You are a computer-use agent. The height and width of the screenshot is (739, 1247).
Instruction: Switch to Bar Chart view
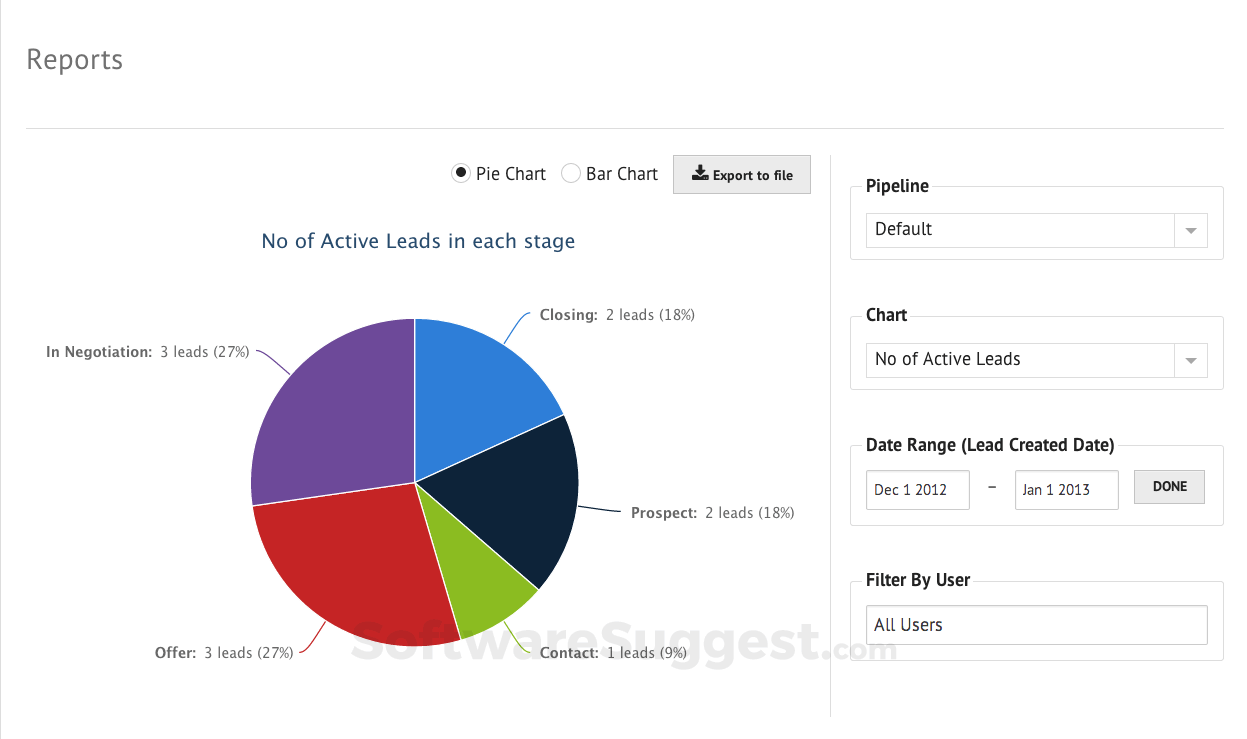point(571,172)
